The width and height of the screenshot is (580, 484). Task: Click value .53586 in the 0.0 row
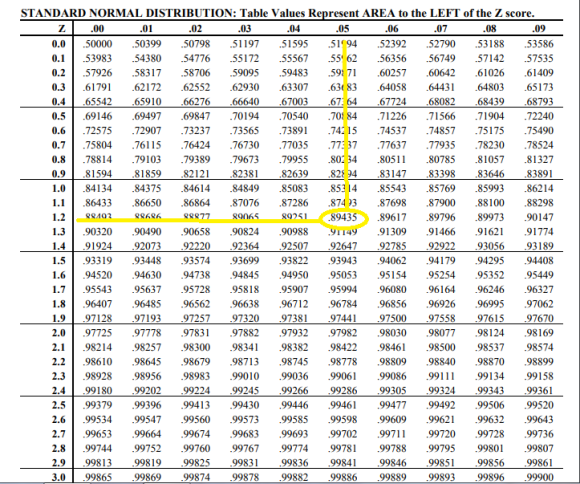click(539, 44)
